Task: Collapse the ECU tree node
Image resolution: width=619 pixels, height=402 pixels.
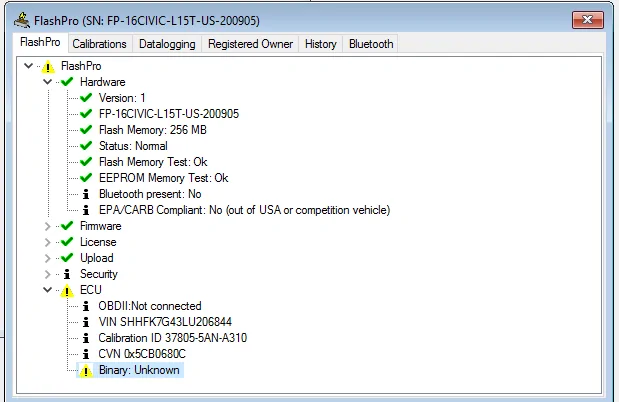Action: click(x=47, y=290)
